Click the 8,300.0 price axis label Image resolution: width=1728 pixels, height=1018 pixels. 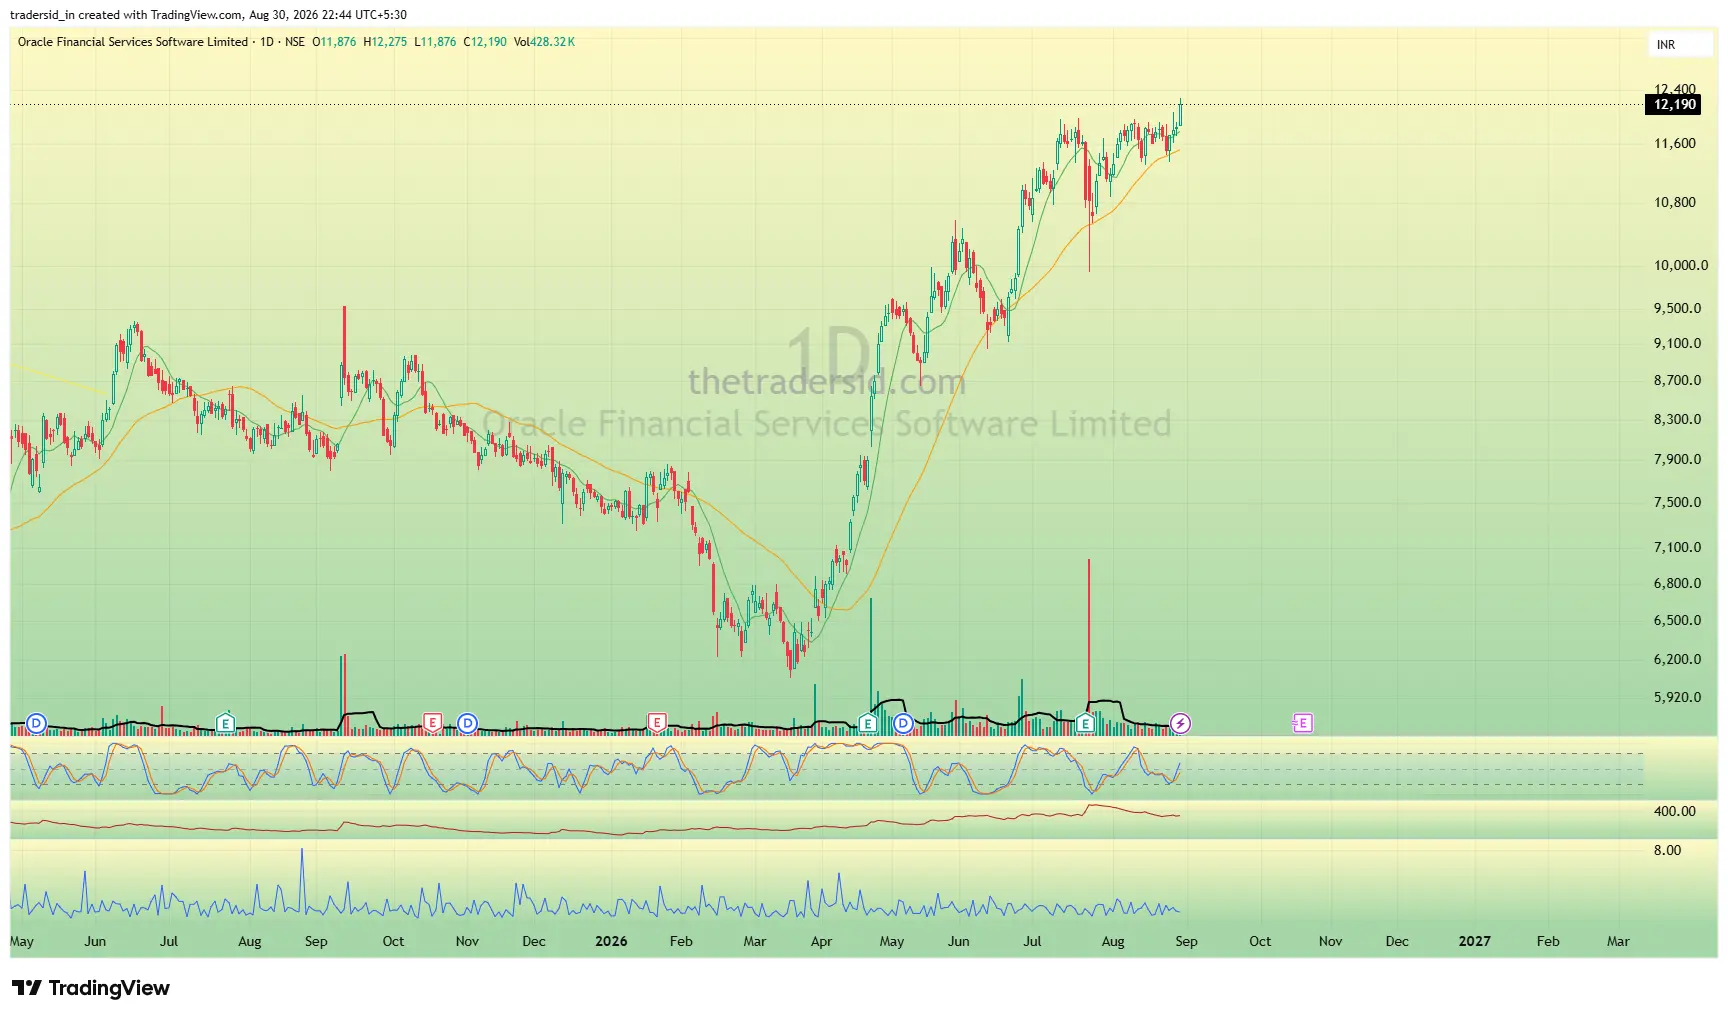[1677, 419]
